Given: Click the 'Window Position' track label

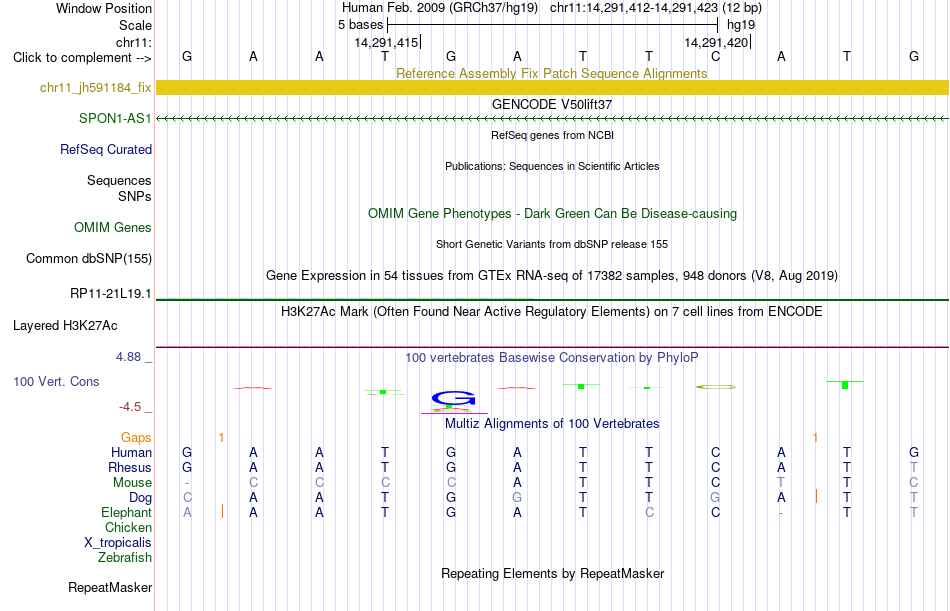Looking at the screenshot, I should point(104,8).
